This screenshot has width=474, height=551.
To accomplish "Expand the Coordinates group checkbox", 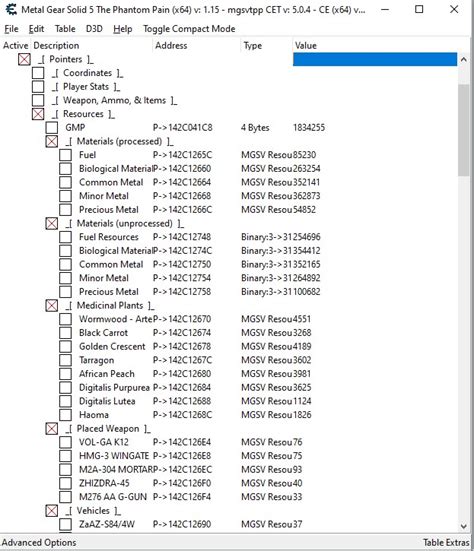I will pos(38,73).
